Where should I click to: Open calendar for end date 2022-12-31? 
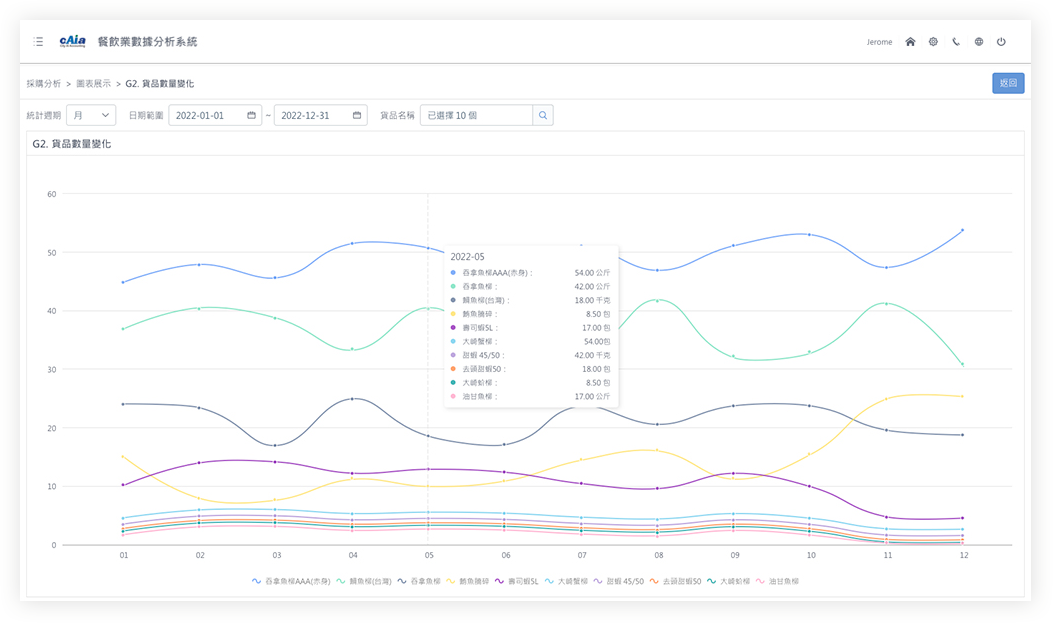tap(357, 115)
